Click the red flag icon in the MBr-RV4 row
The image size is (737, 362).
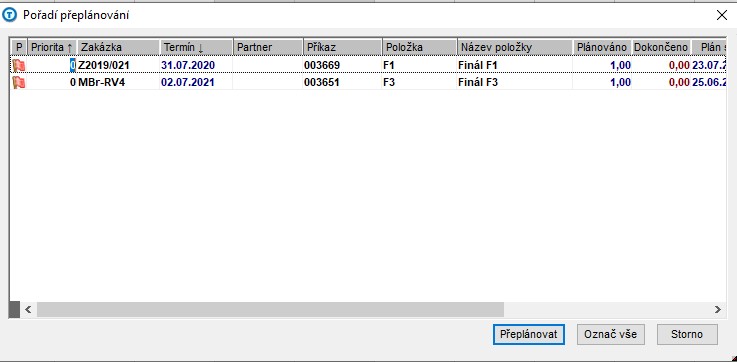click(x=19, y=83)
